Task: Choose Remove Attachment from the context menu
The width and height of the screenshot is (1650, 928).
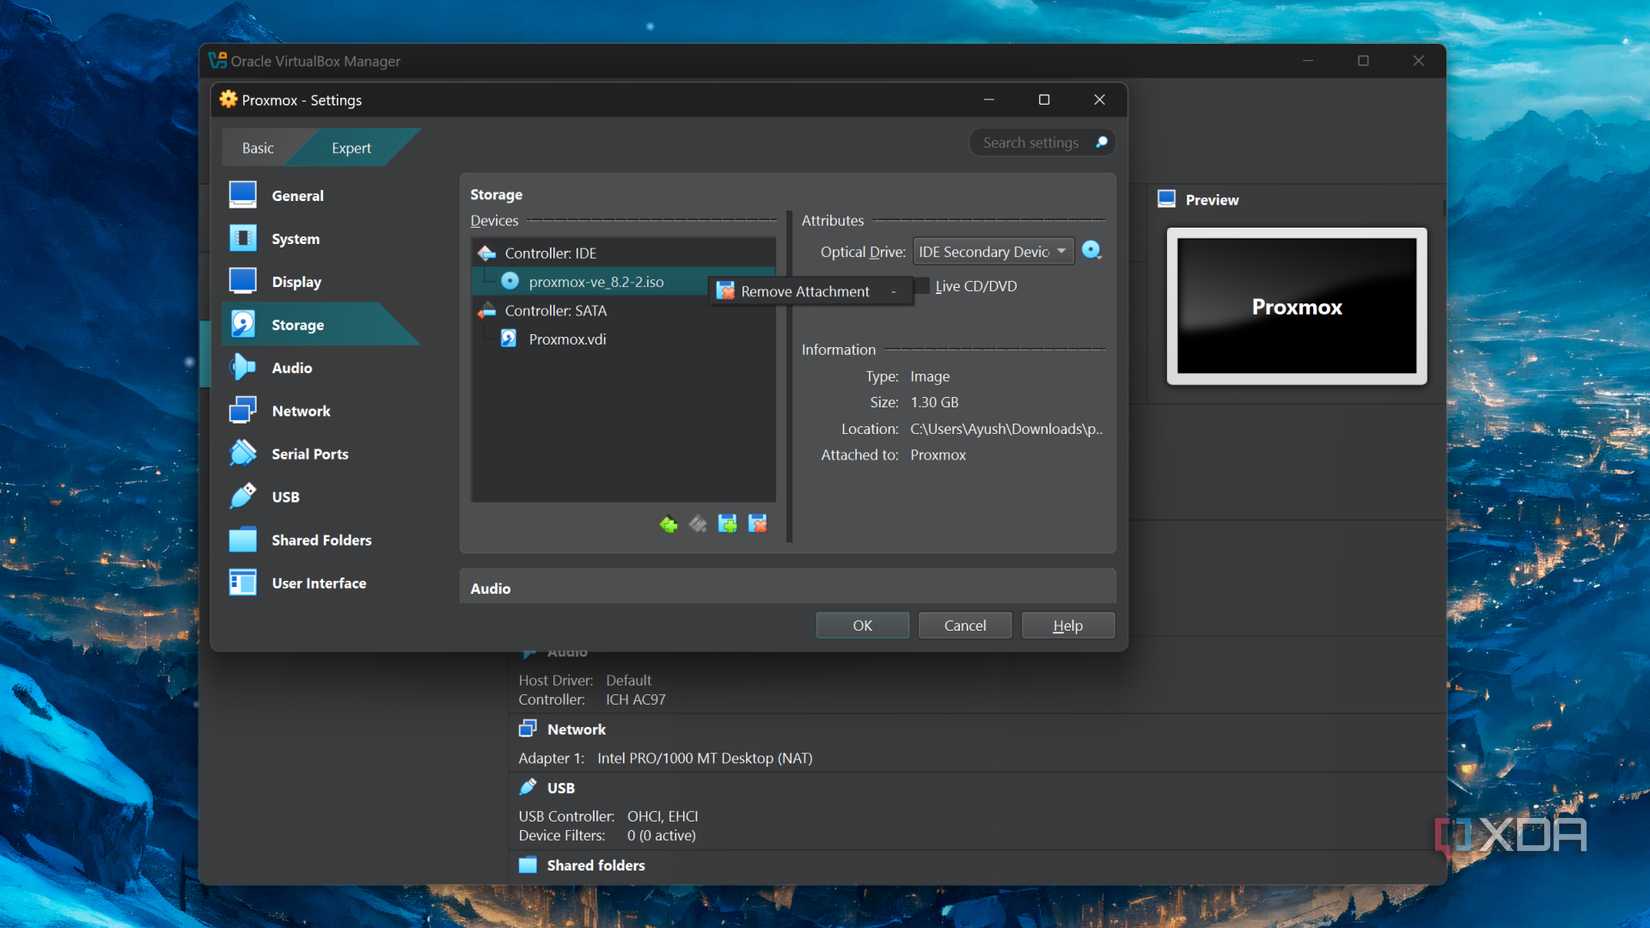Action: [804, 291]
